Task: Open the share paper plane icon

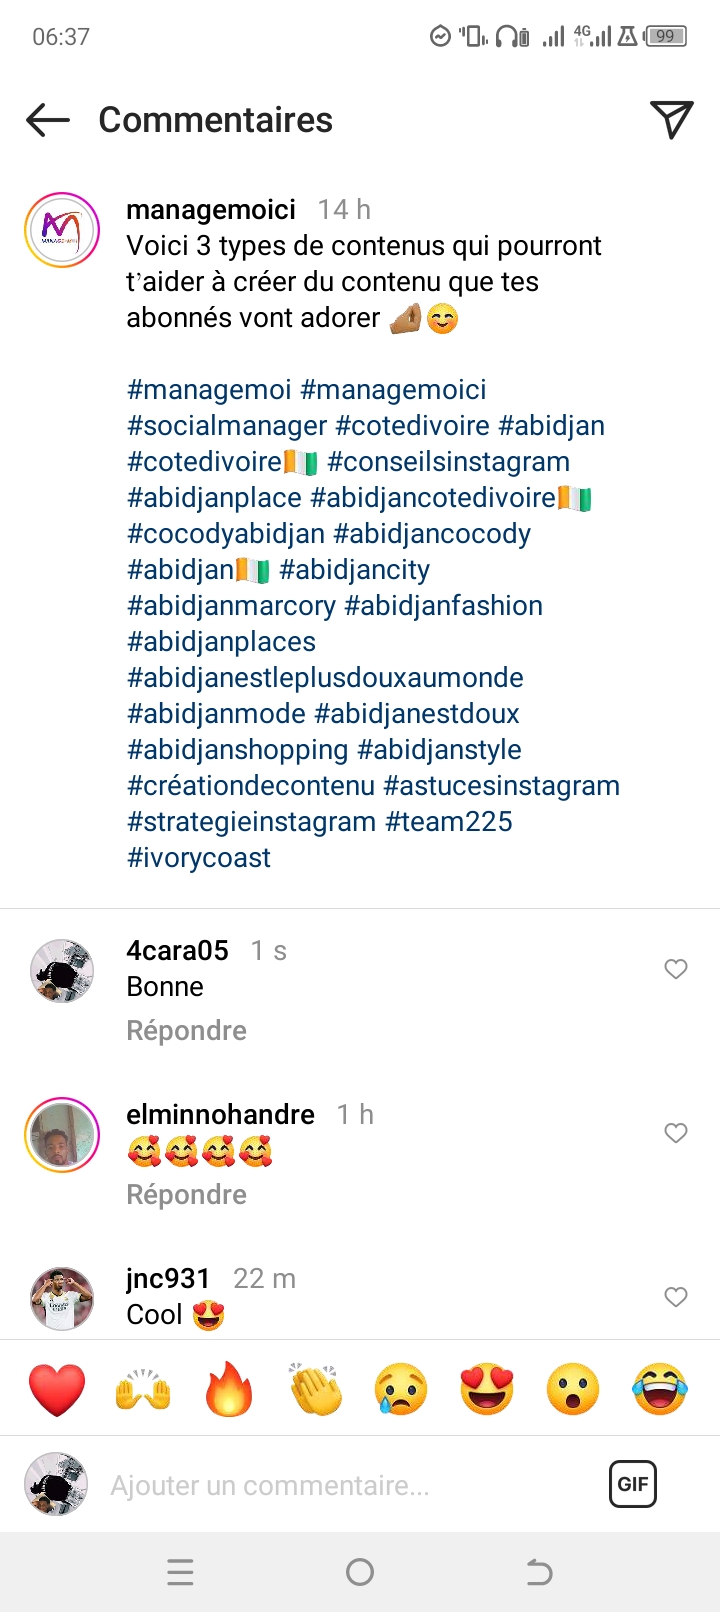Action: [672, 120]
